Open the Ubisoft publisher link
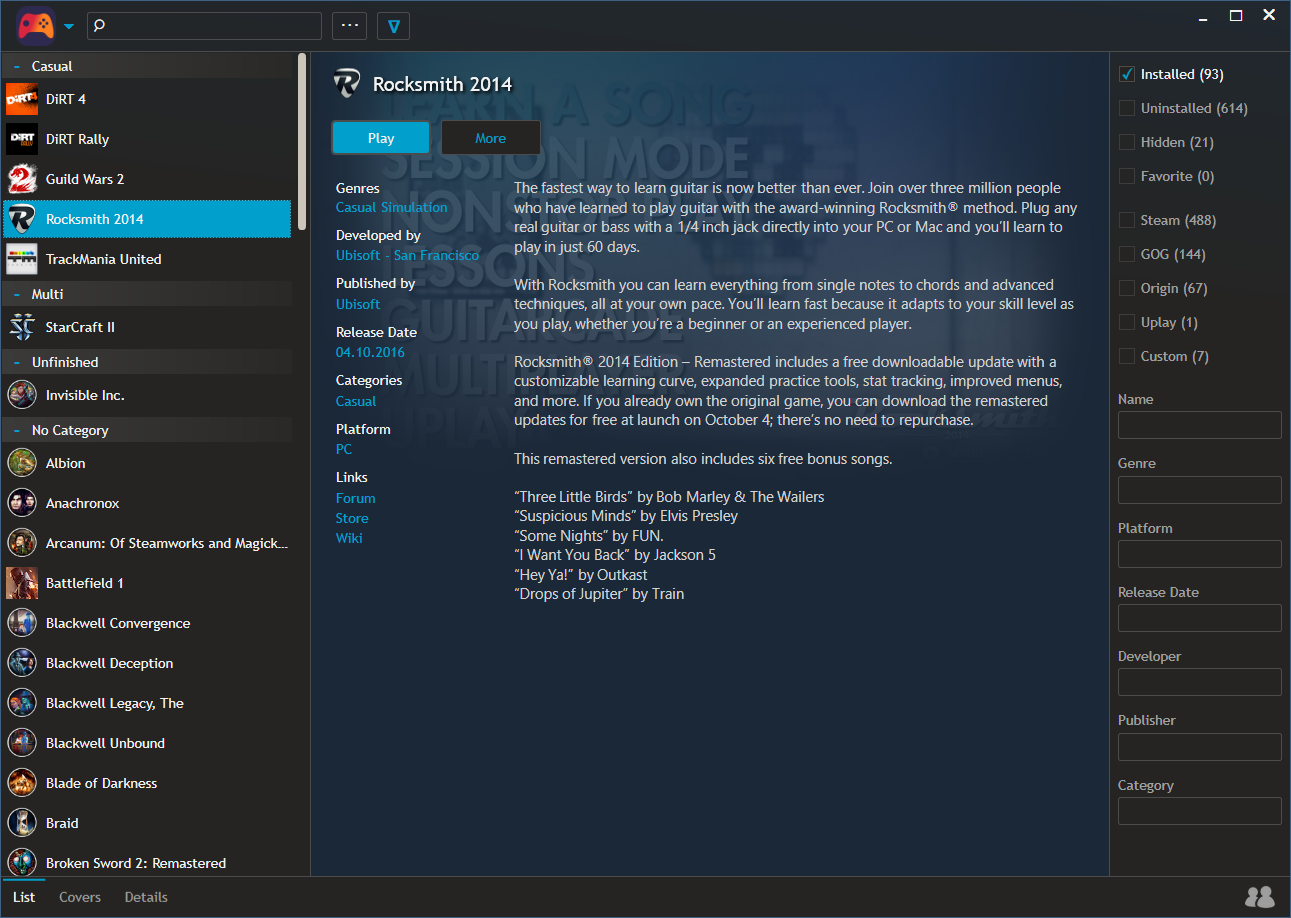1291x918 pixels. point(358,304)
